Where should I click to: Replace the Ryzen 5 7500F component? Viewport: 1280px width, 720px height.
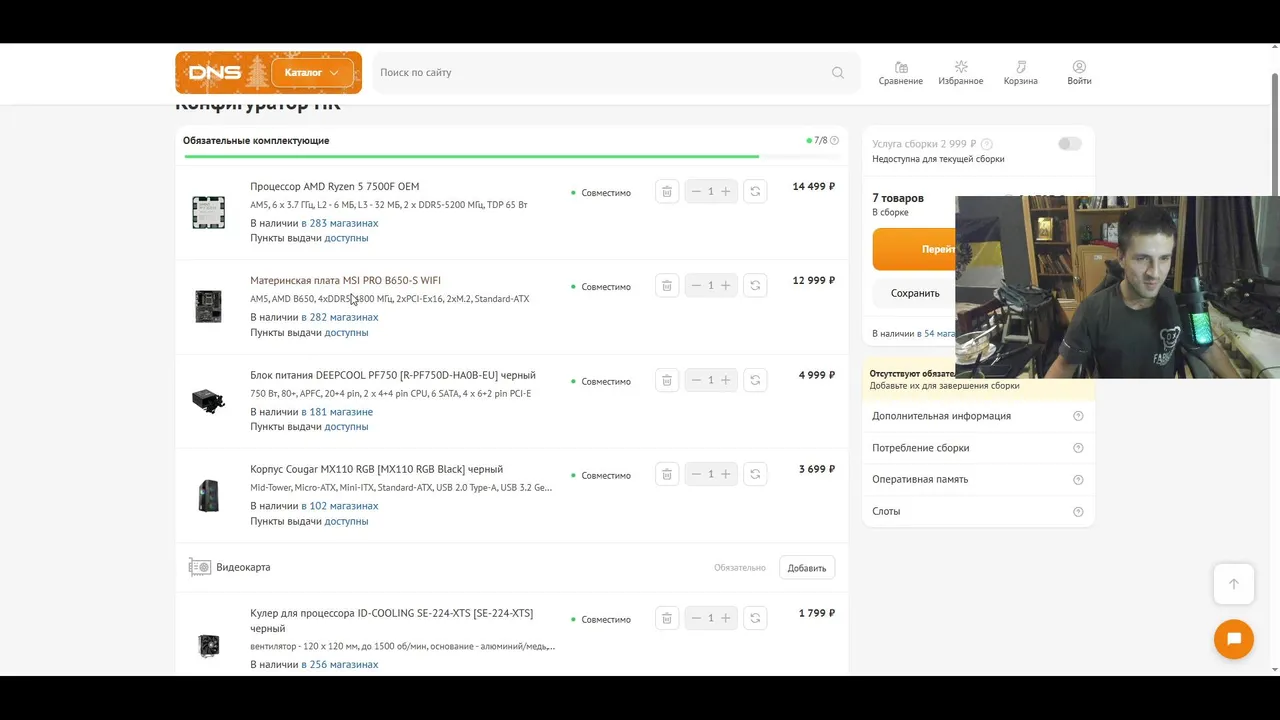coord(755,191)
